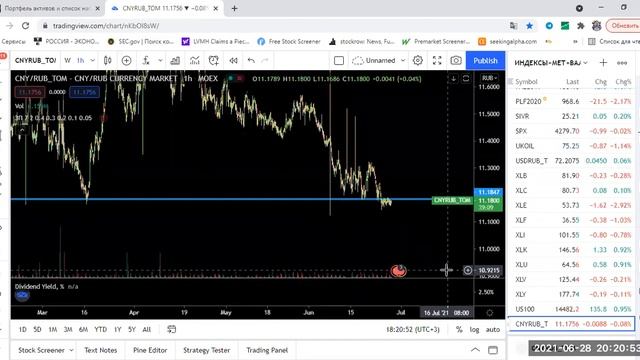Open the go-to-date calendar icon
The height and width of the screenshot is (360, 640).
pos(171,329)
